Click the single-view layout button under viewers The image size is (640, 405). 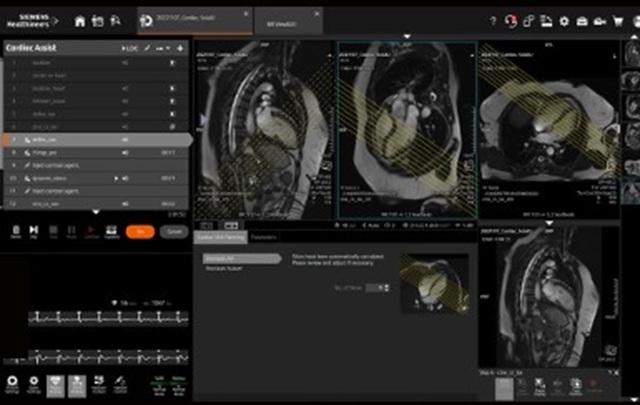(x=207, y=225)
